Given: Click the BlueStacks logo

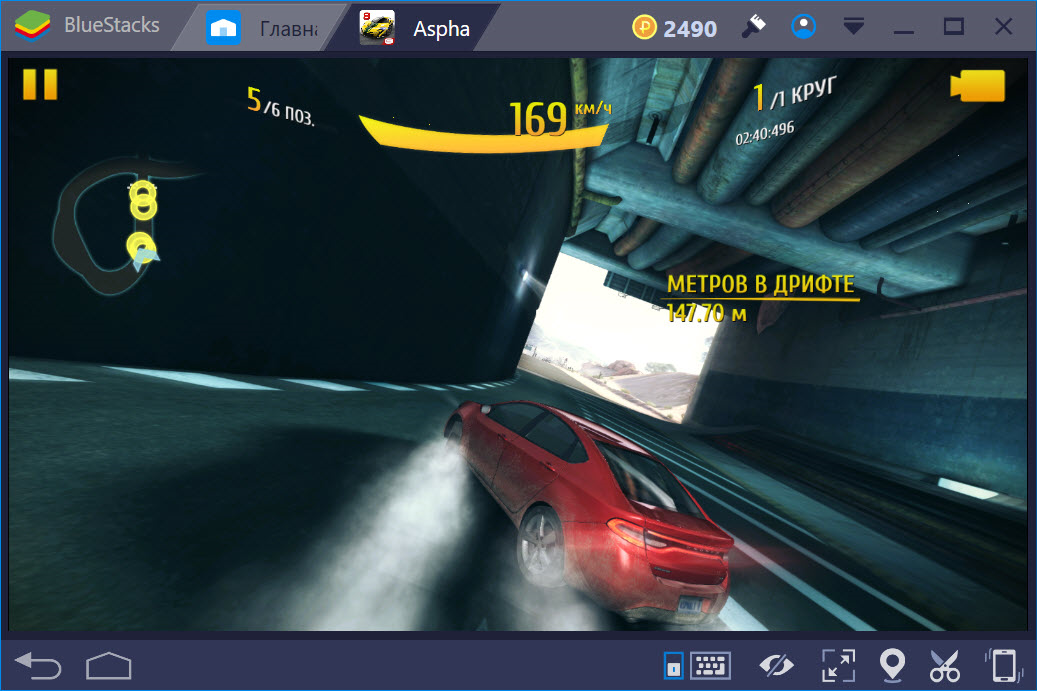Looking at the screenshot, I should pyautogui.click(x=33, y=27).
